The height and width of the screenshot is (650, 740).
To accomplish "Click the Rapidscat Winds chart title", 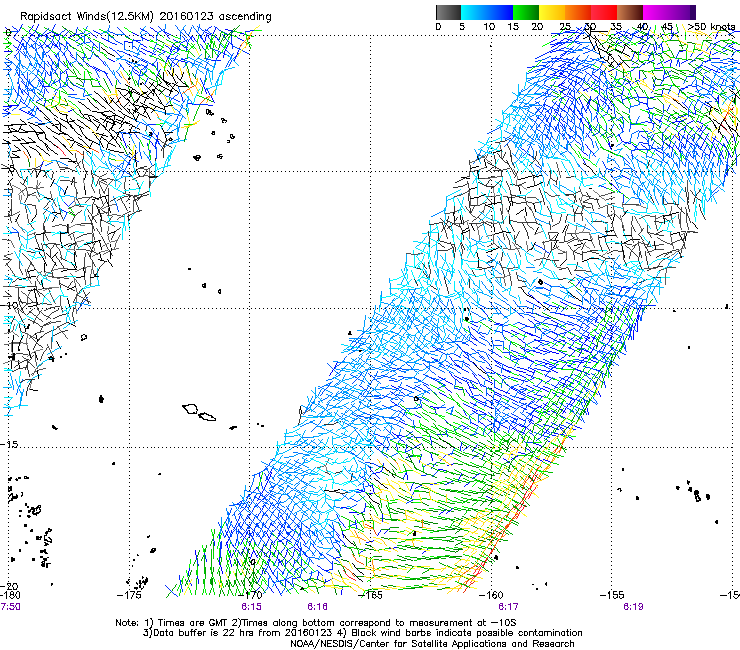I will point(146,17).
